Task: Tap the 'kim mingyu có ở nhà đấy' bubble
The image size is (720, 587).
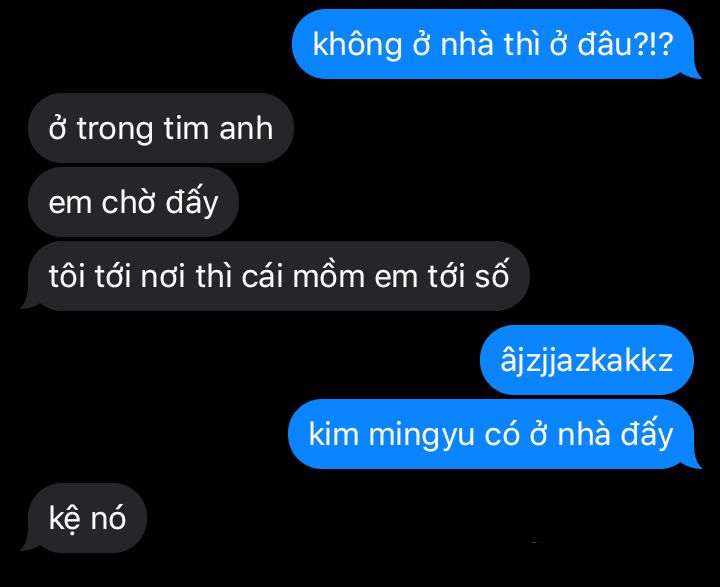Action: click(x=491, y=434)
